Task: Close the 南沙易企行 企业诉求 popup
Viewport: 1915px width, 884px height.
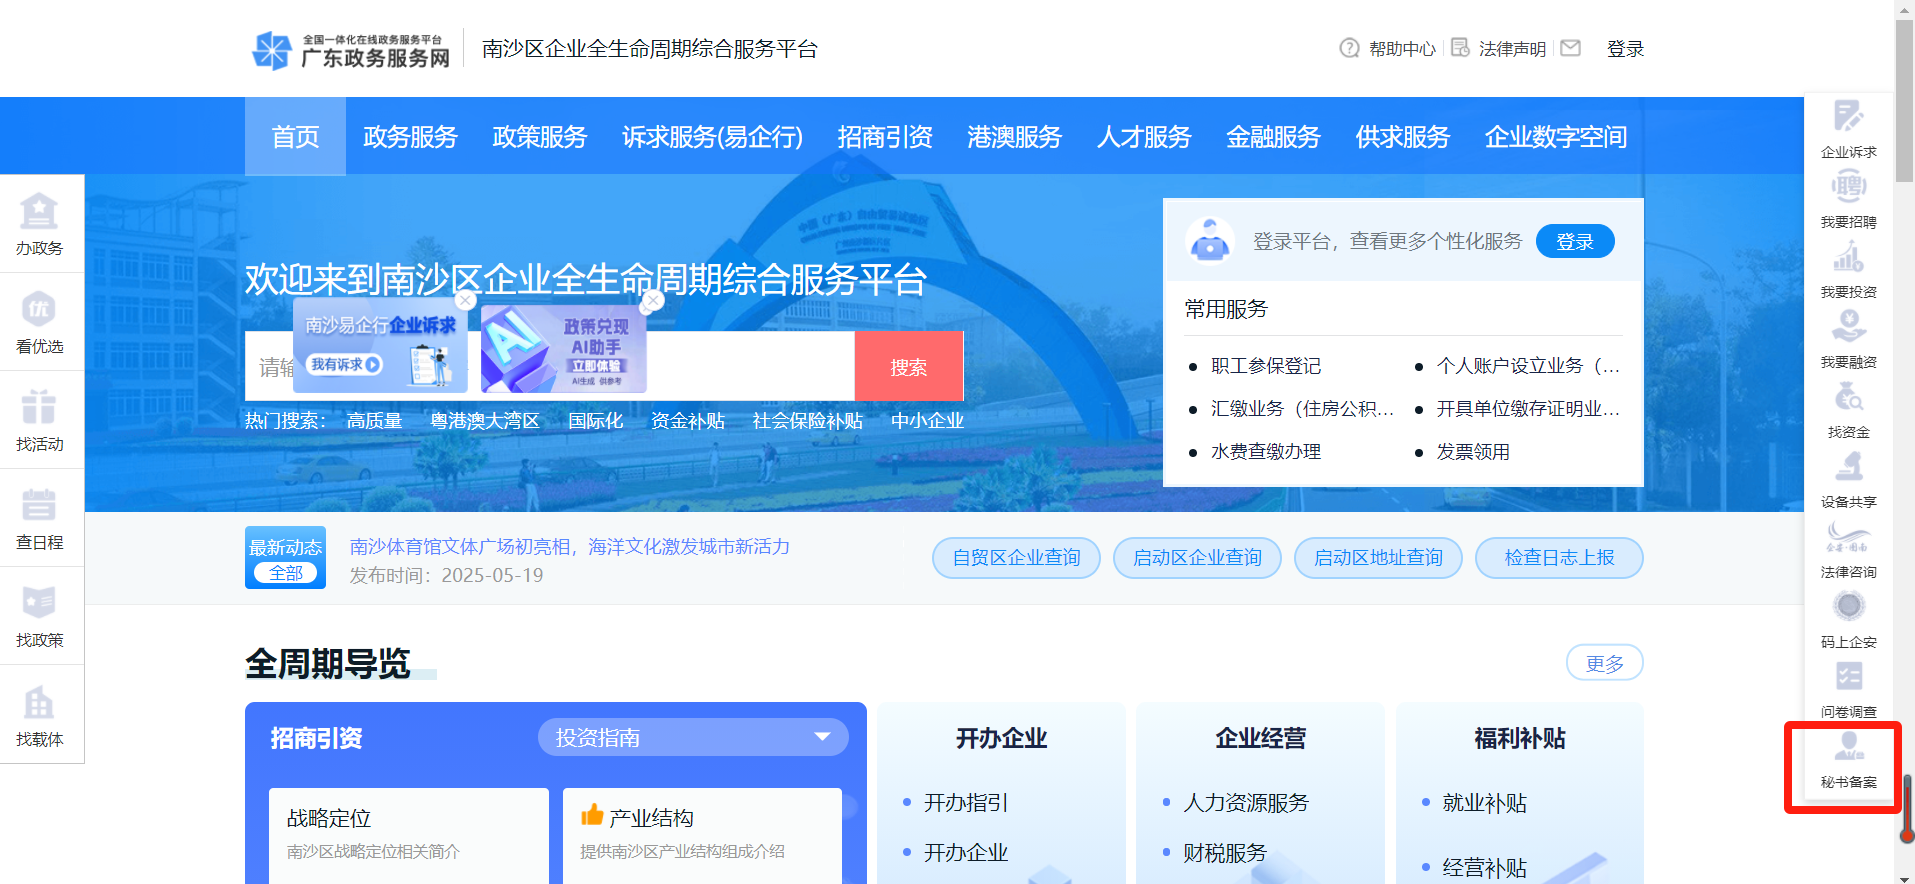Action: click(x=465, y=300)
